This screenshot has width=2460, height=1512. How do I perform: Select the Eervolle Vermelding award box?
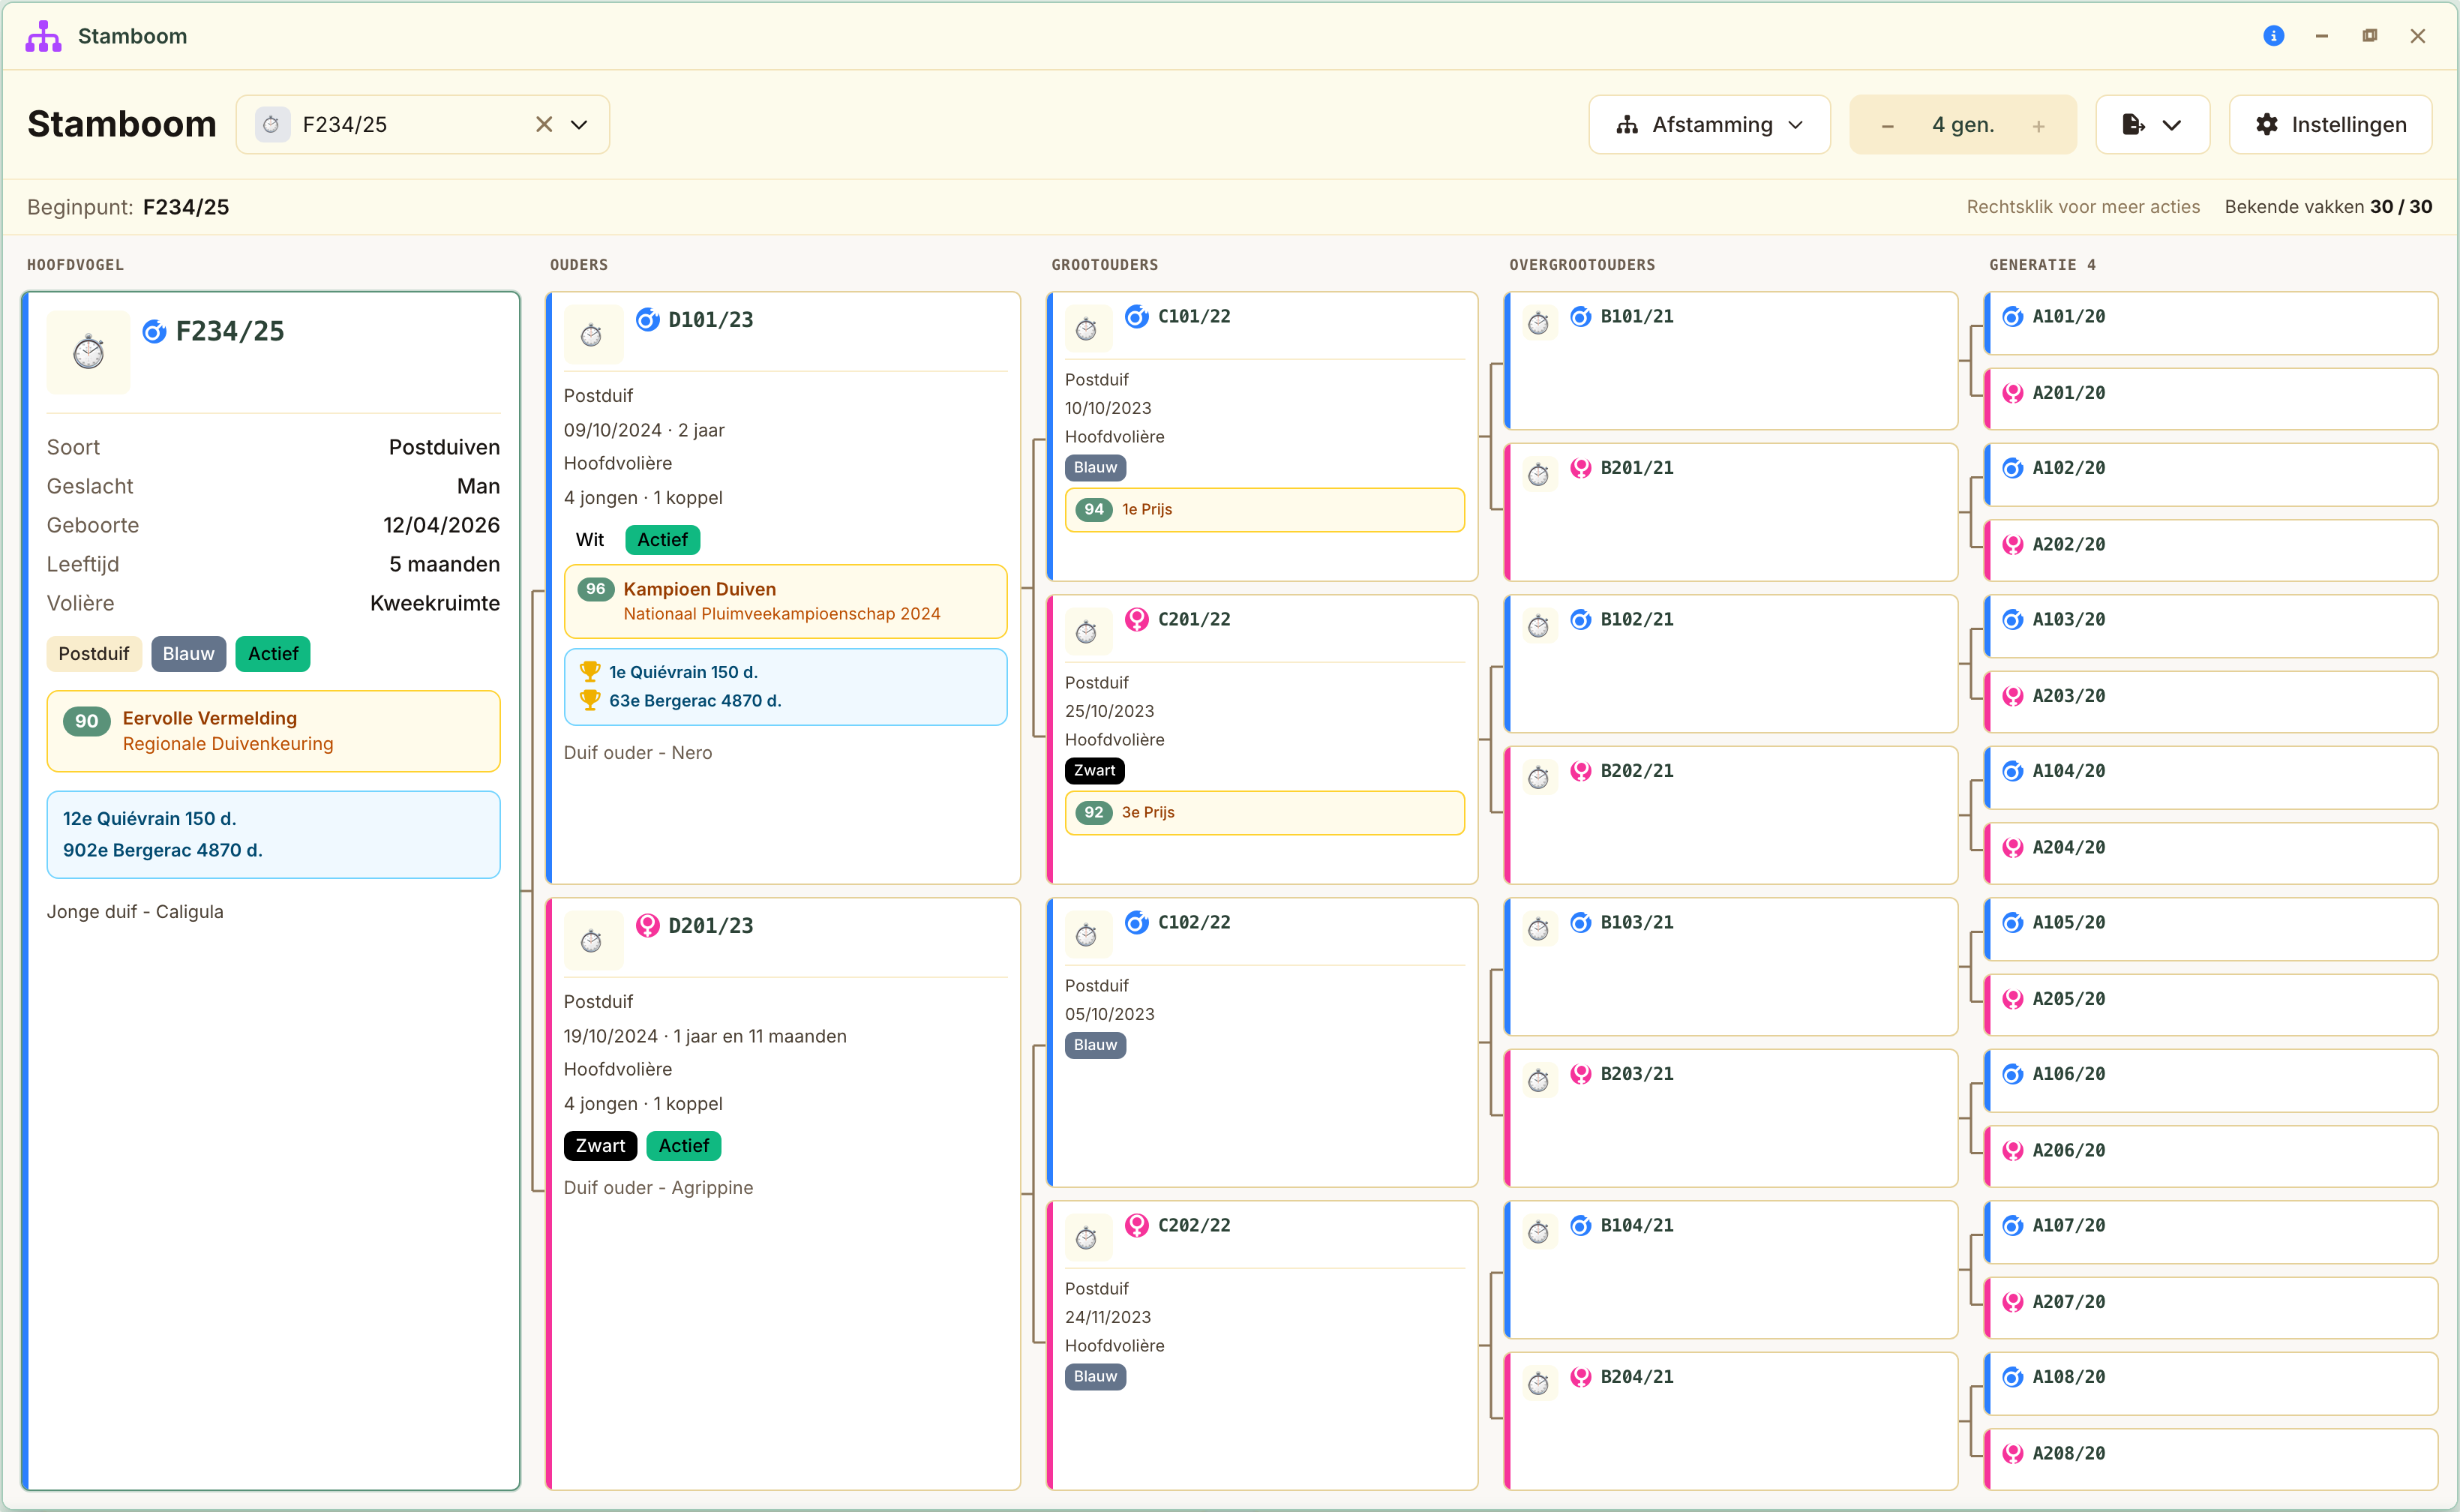click(x=273, y=730)
